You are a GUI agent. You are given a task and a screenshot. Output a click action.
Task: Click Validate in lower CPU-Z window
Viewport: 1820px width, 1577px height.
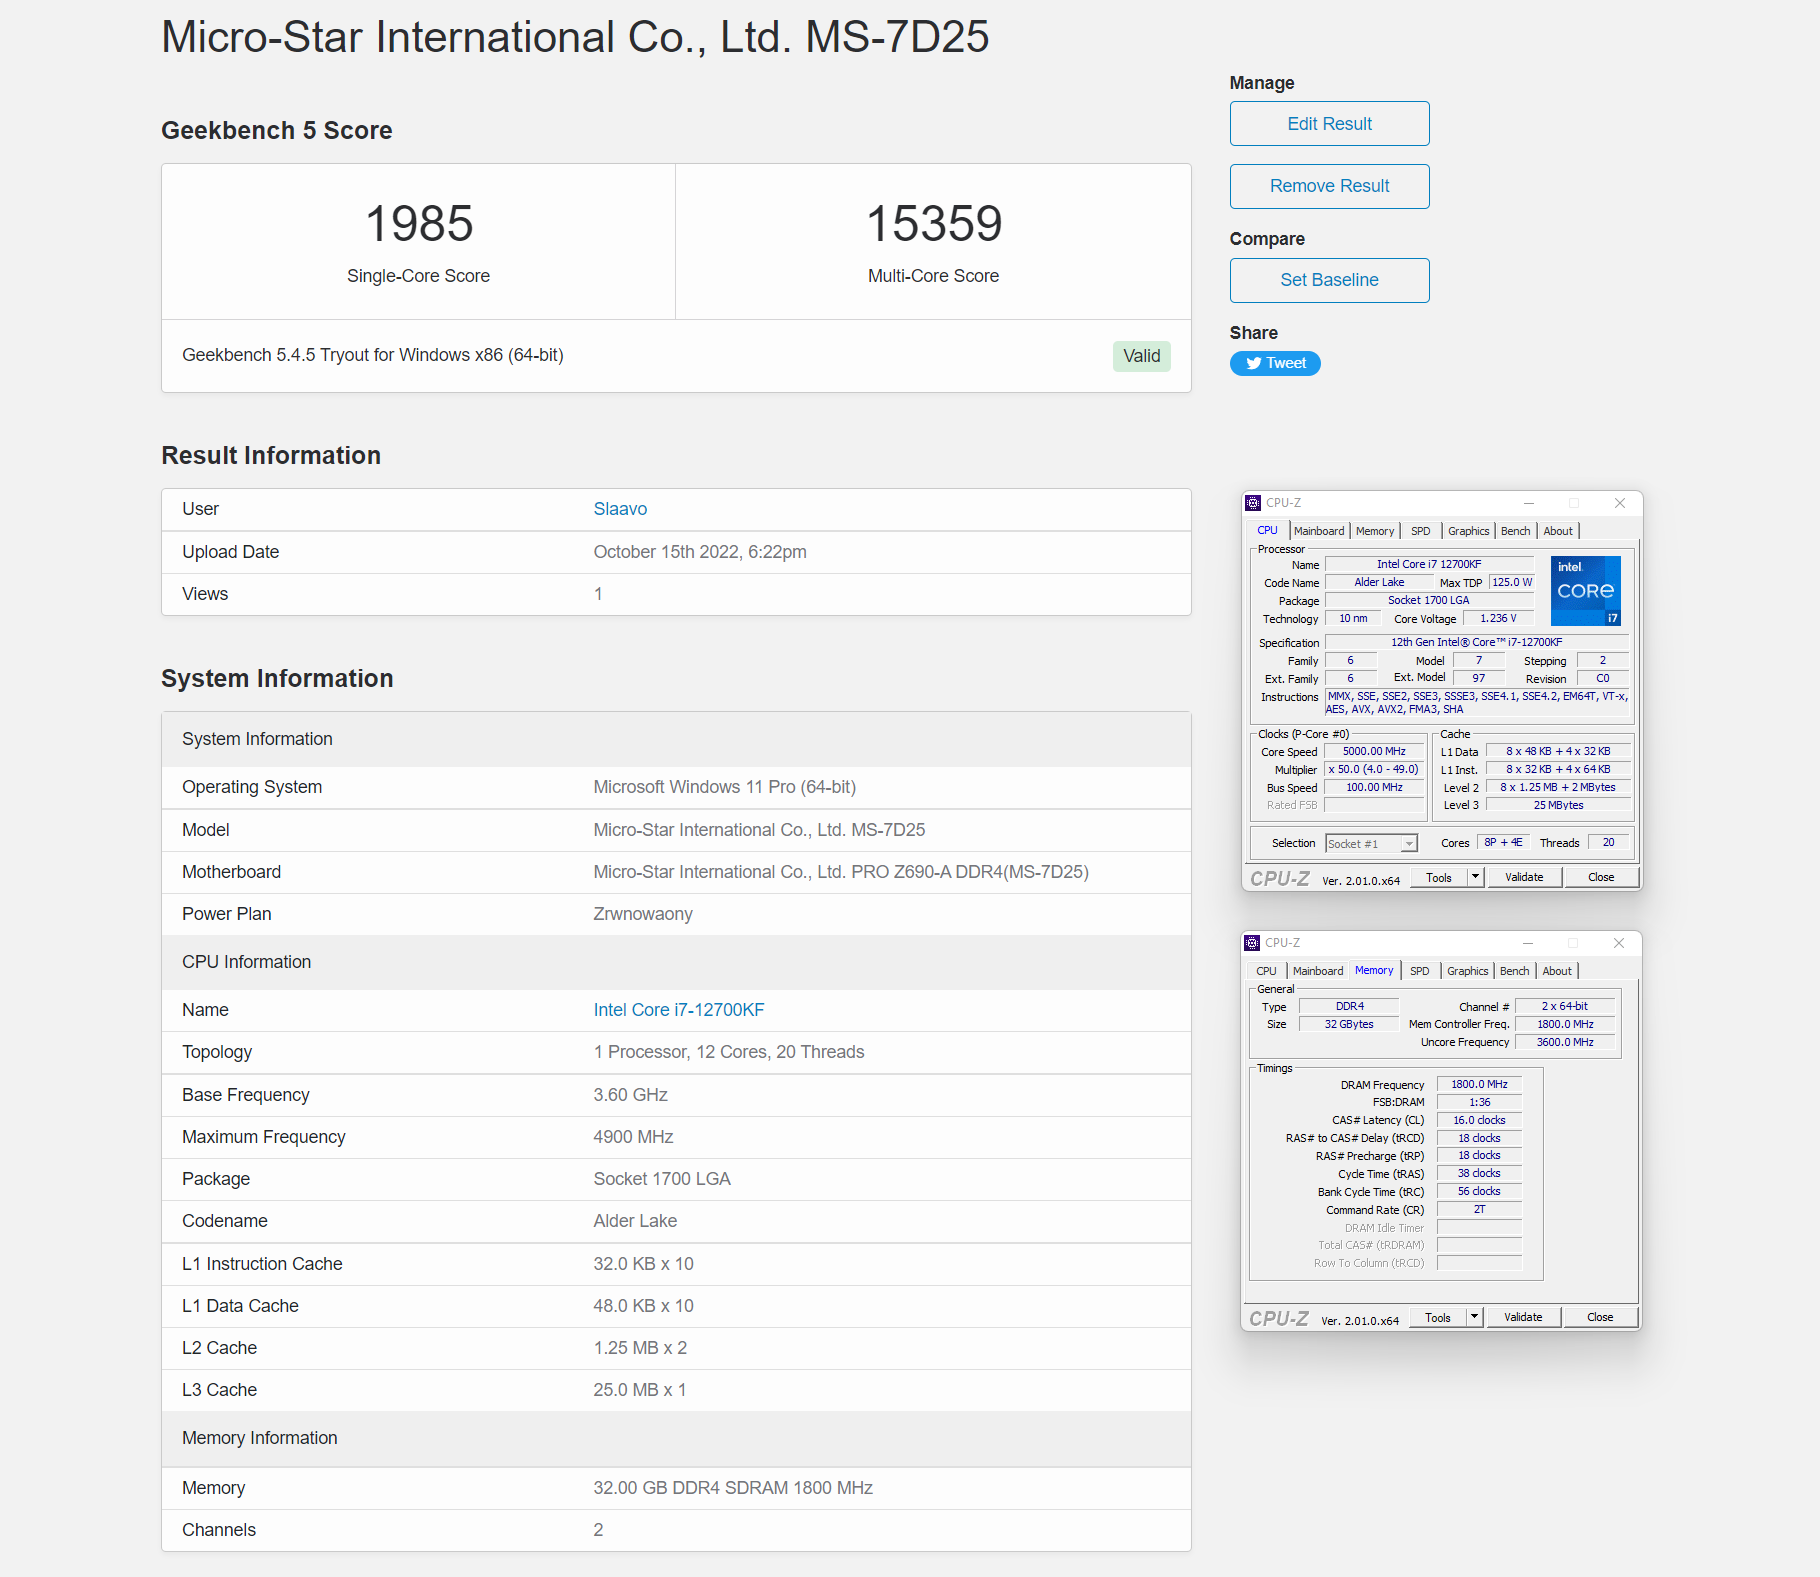pyautogui.click(x=1523, y=1318)
